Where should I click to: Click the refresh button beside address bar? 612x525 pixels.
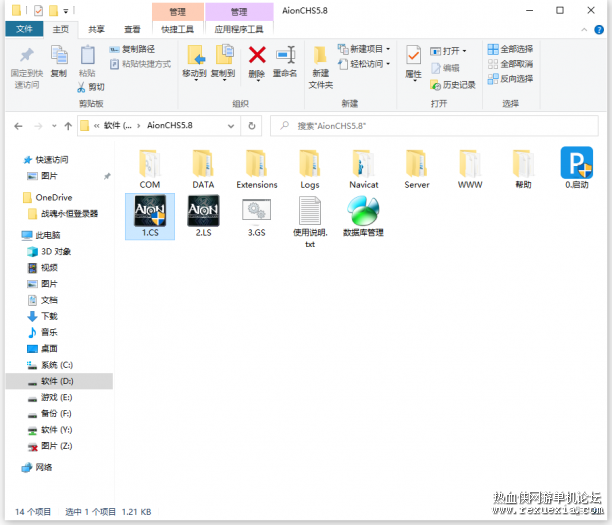pyautogui.click(x=252, y=126)
